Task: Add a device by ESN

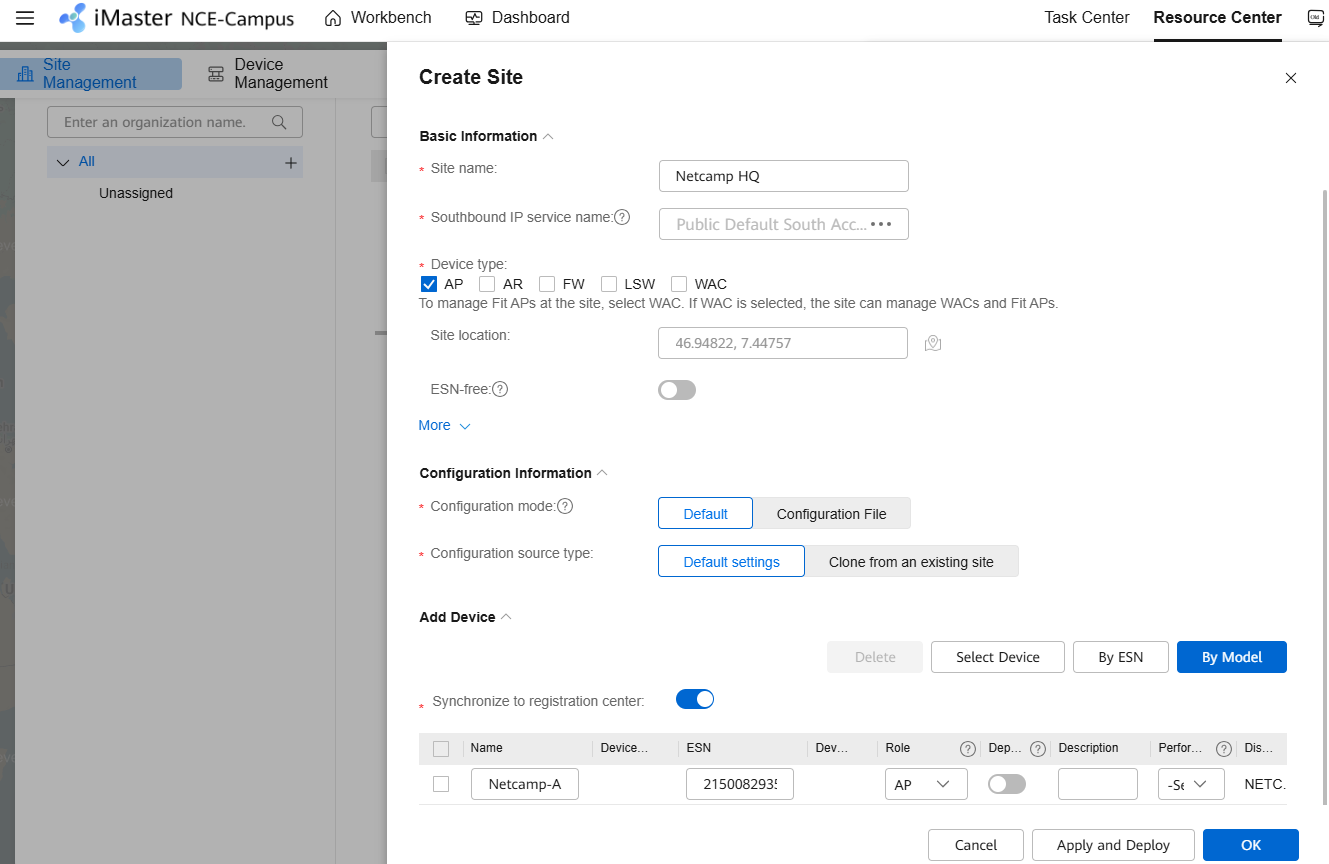Action: (x=1120, y=657)
